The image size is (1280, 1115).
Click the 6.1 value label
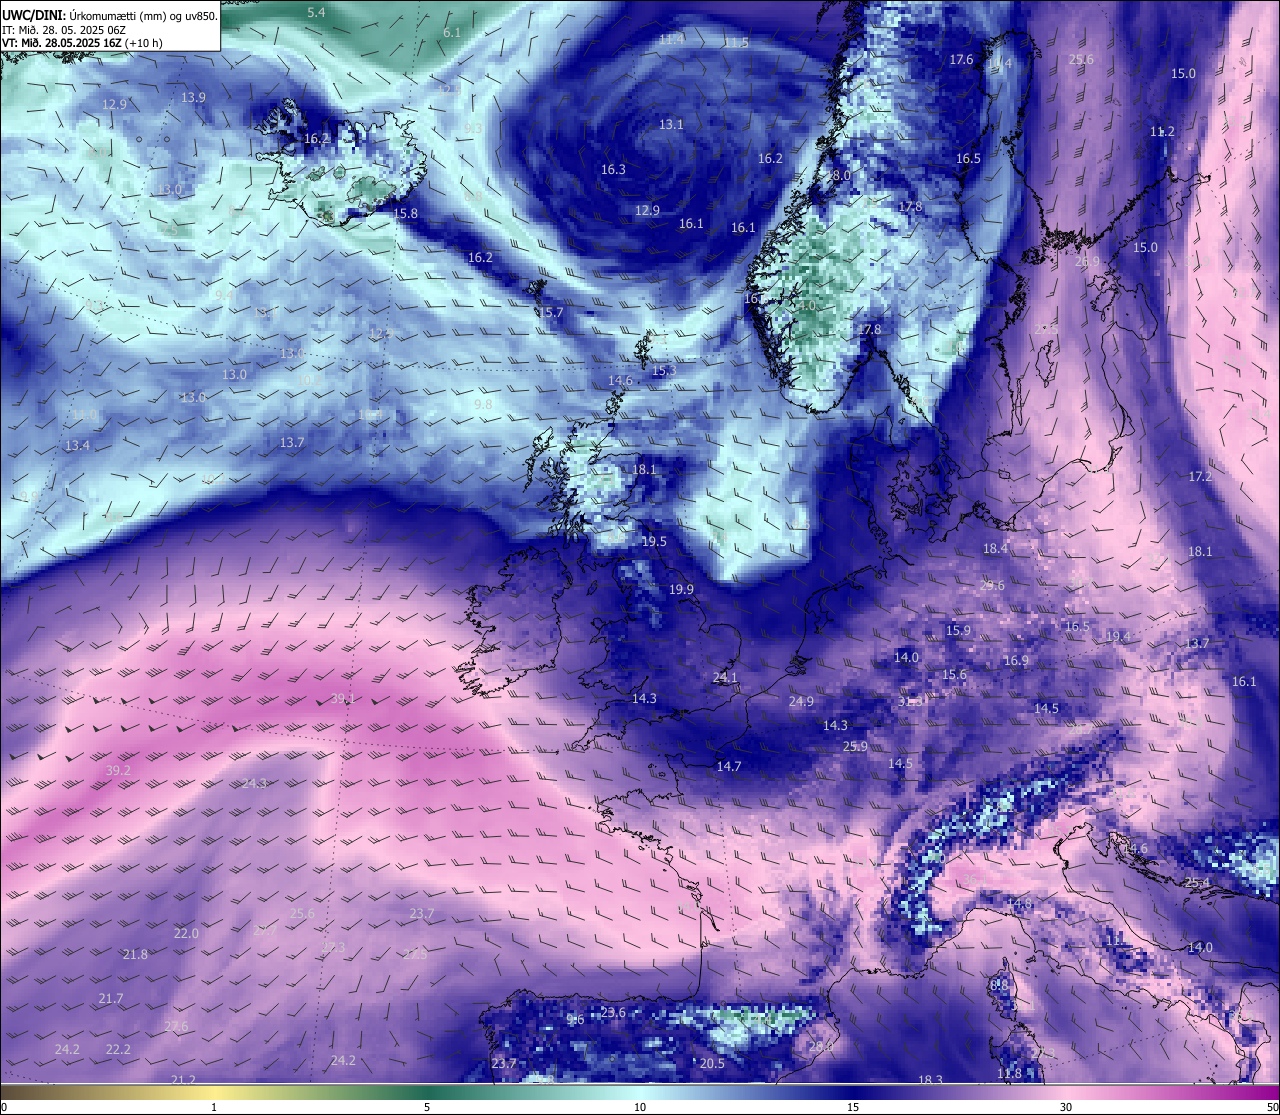[452, 32]
